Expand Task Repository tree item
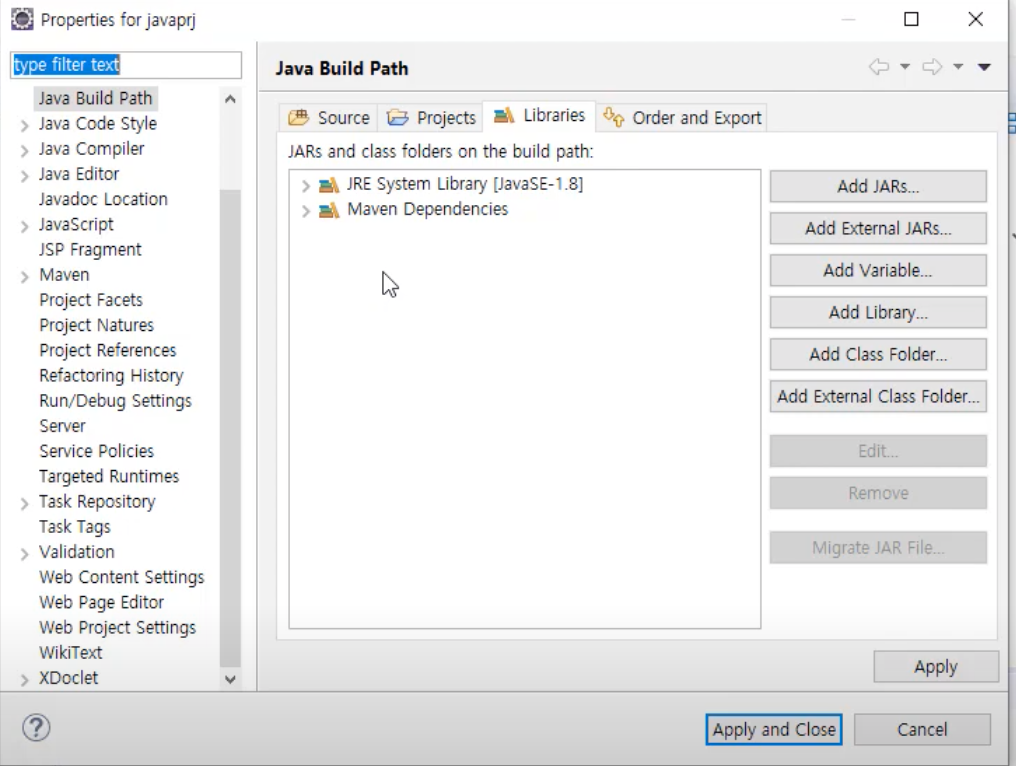 click(25, 504)
